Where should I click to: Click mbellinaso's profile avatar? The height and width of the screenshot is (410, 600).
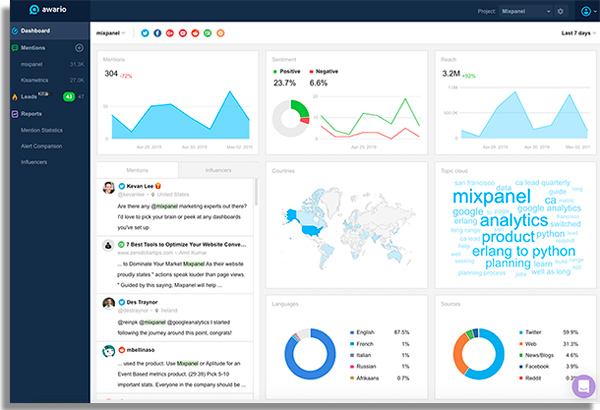point(109,351)
